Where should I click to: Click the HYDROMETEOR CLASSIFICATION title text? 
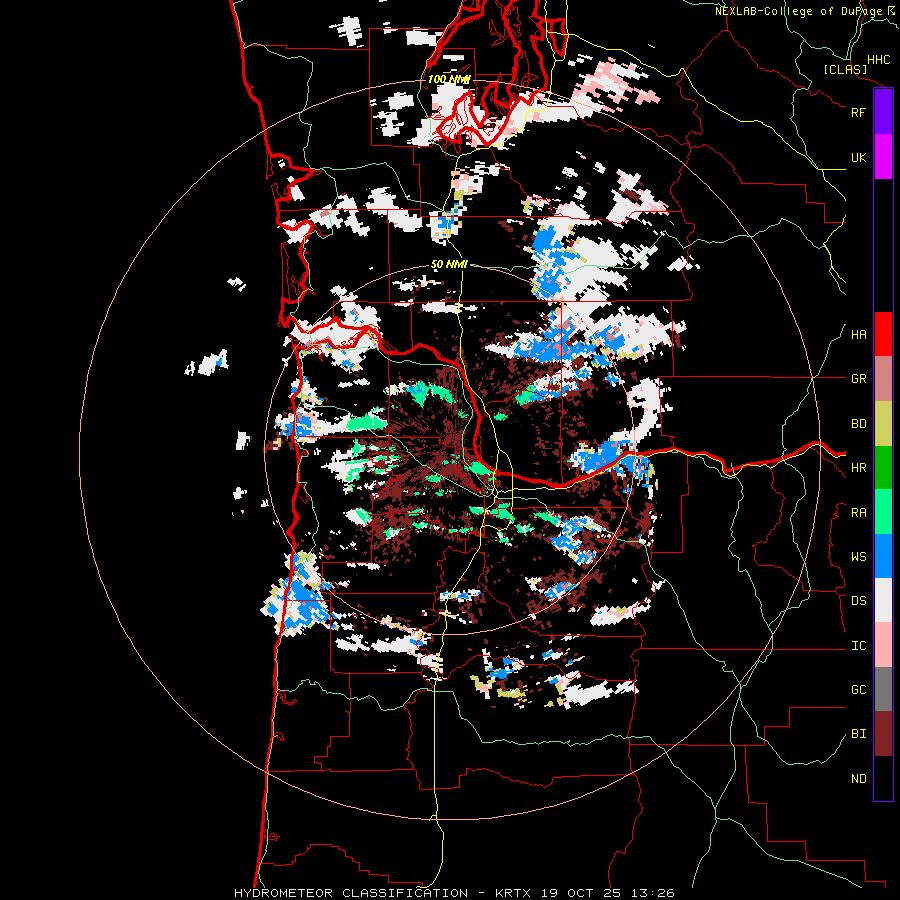(351, 893)
